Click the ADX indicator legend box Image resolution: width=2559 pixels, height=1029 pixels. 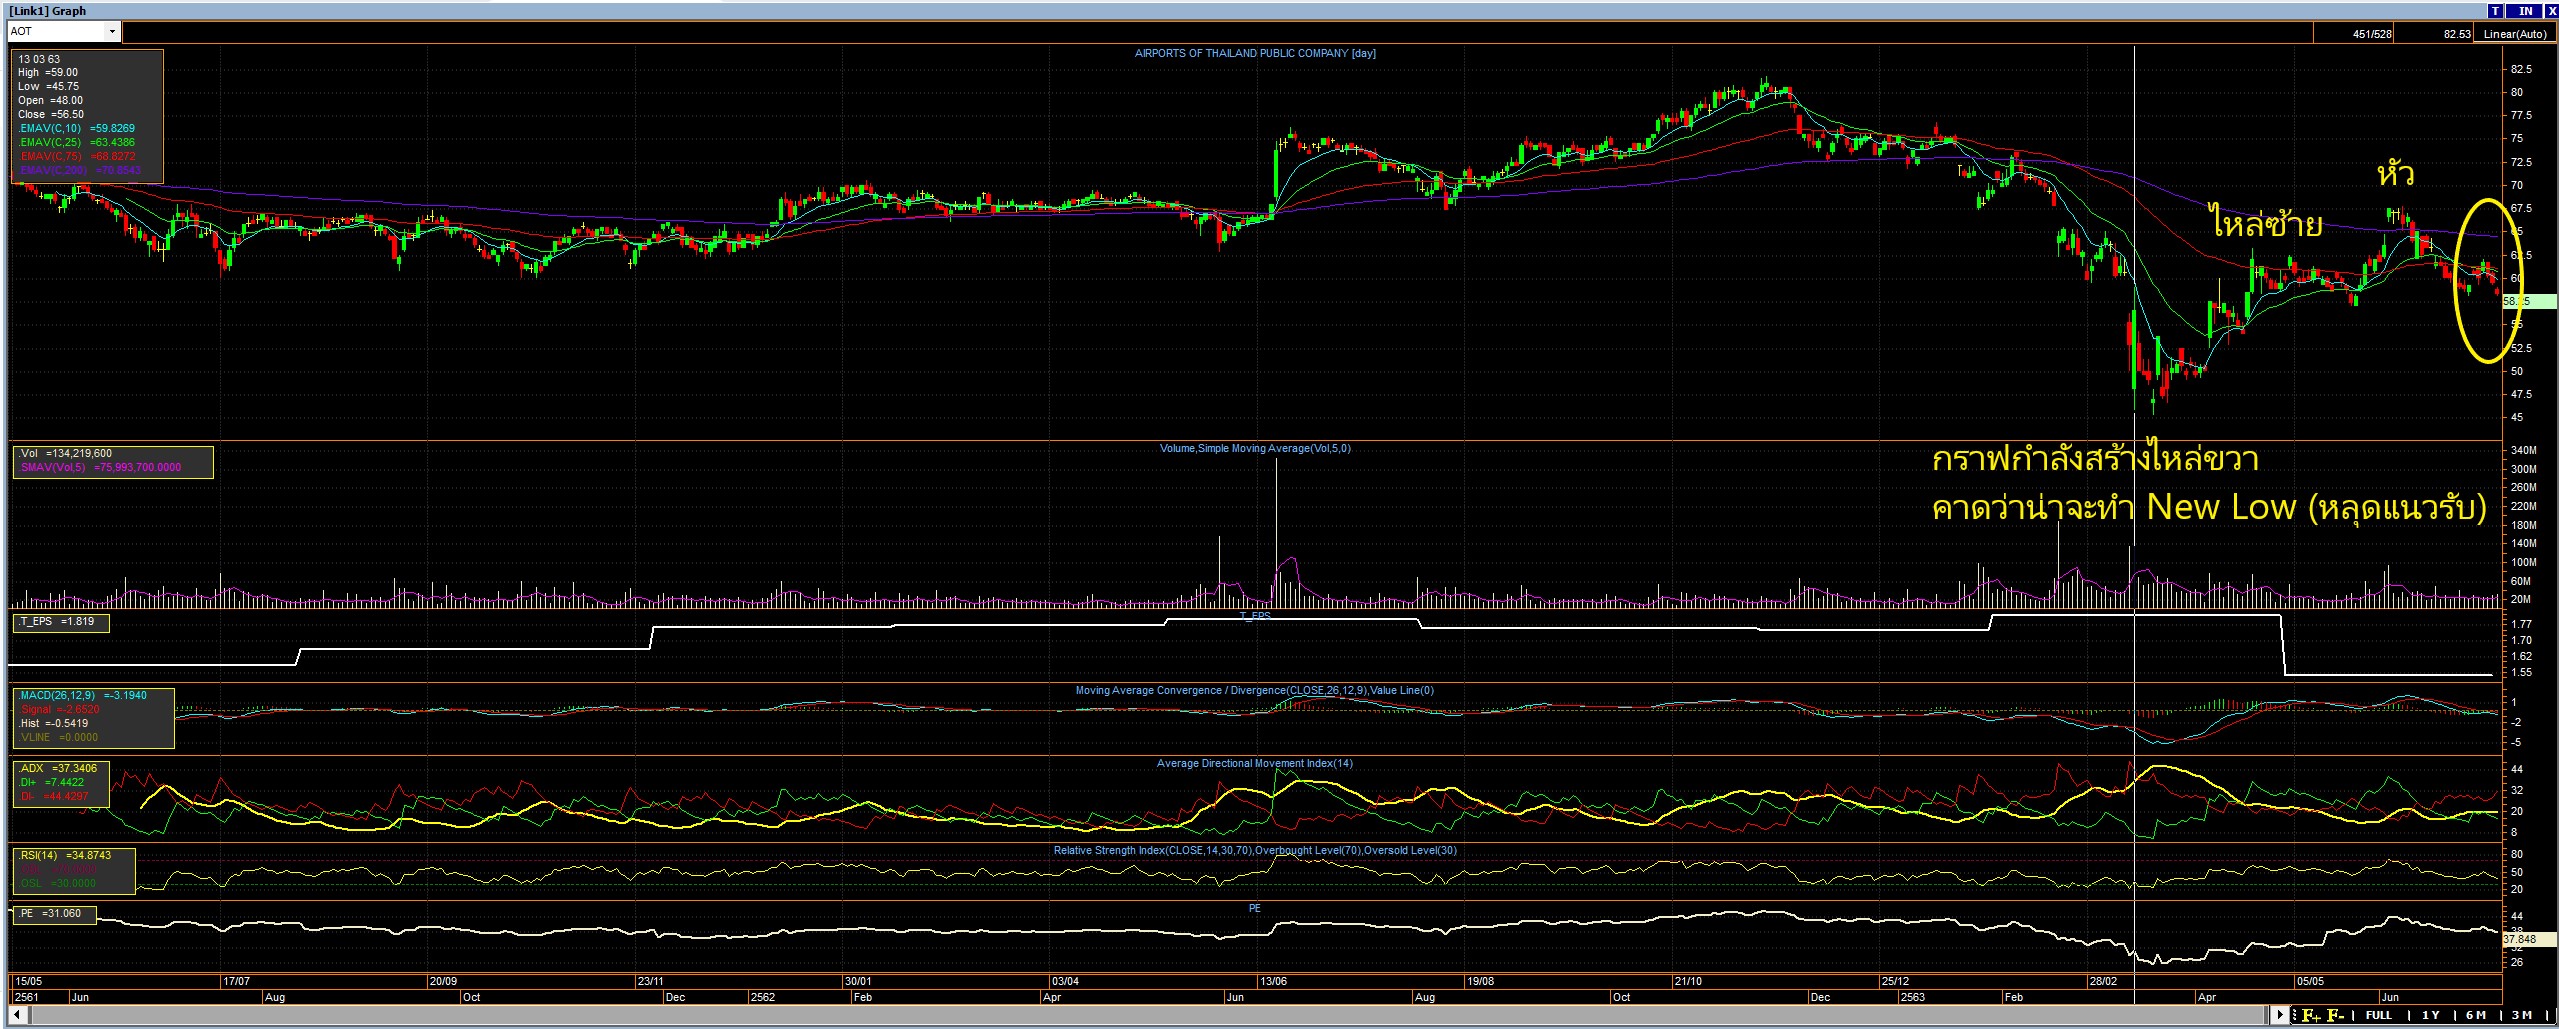(59, 783)
